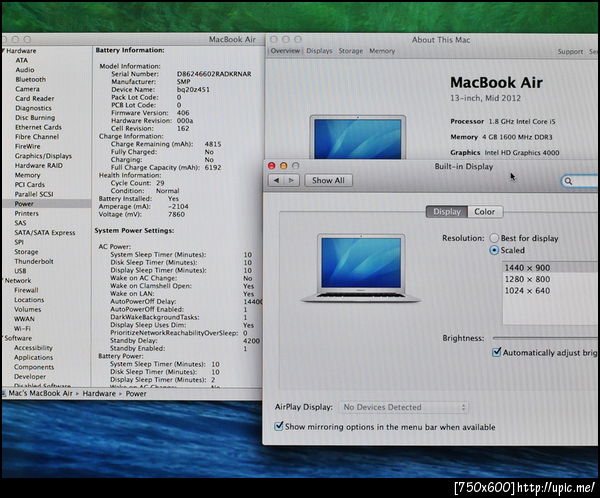The image size is (600, 498).
Task: Select Bluetooth in the Hardware list
Action: click(31, 80)
